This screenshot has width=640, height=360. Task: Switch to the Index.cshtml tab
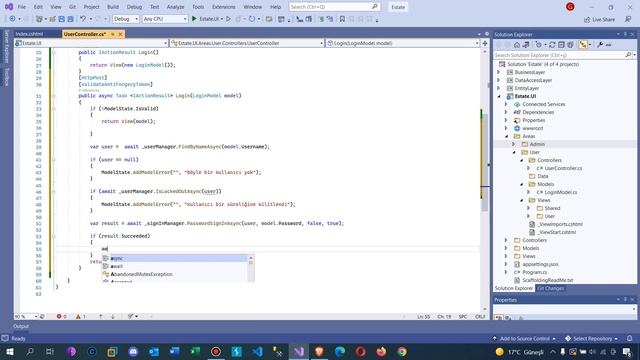click(29, 34)
